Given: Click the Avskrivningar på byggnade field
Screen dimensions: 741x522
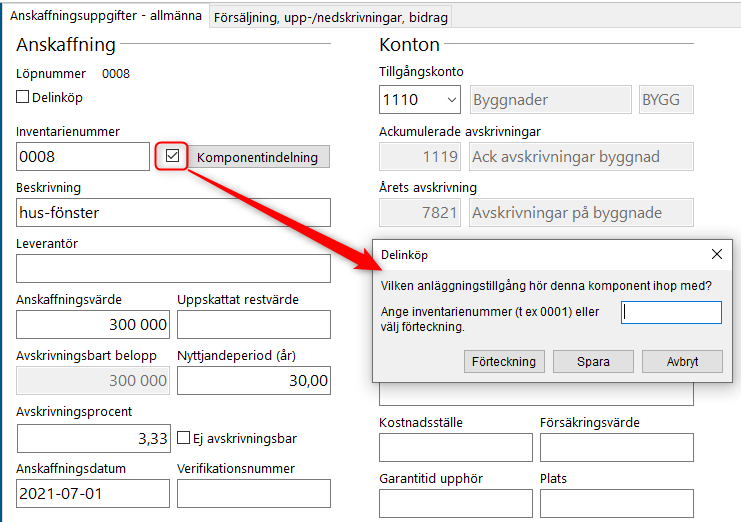Looking at the screenshot, I should point(581,213).
